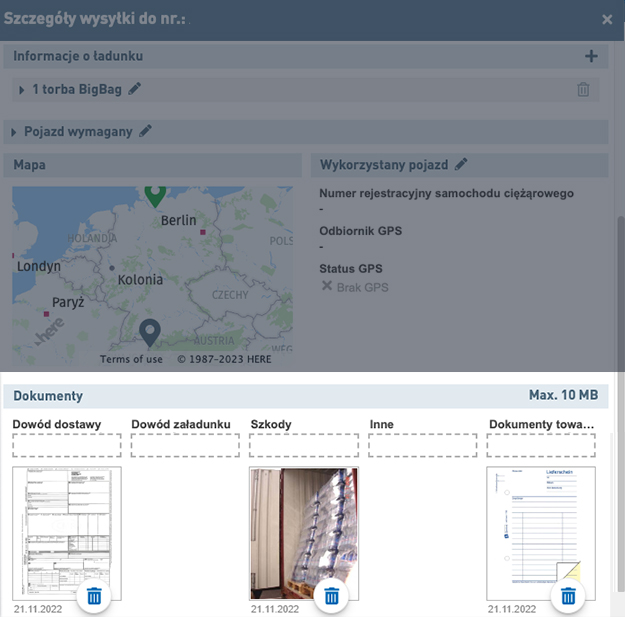This screenshot has width=625, height=617.
Task: Click the Inne upload drop zone
Action: point(422,445)
